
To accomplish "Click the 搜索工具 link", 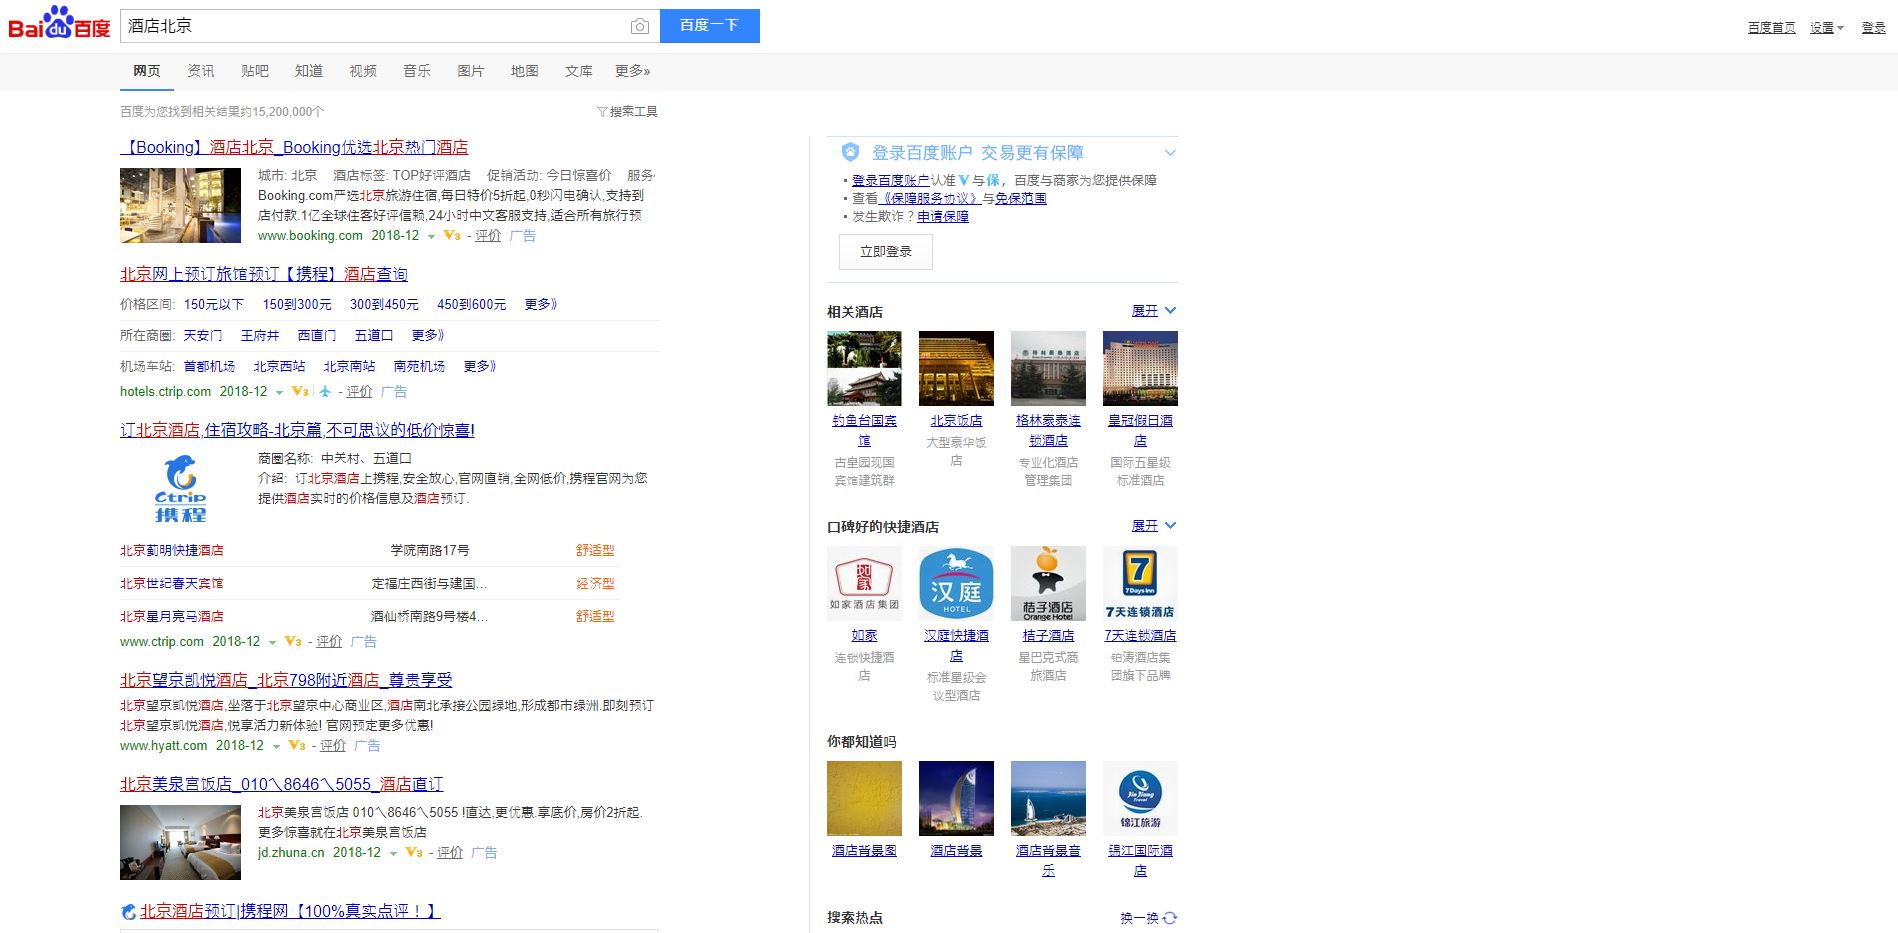I will click(634, 112).
